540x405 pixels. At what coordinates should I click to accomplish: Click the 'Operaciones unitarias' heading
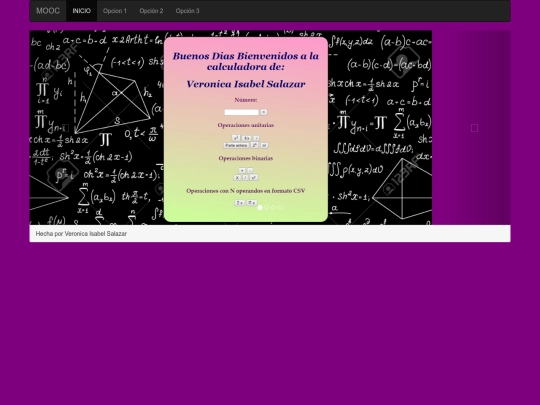[x=246, y=125]
